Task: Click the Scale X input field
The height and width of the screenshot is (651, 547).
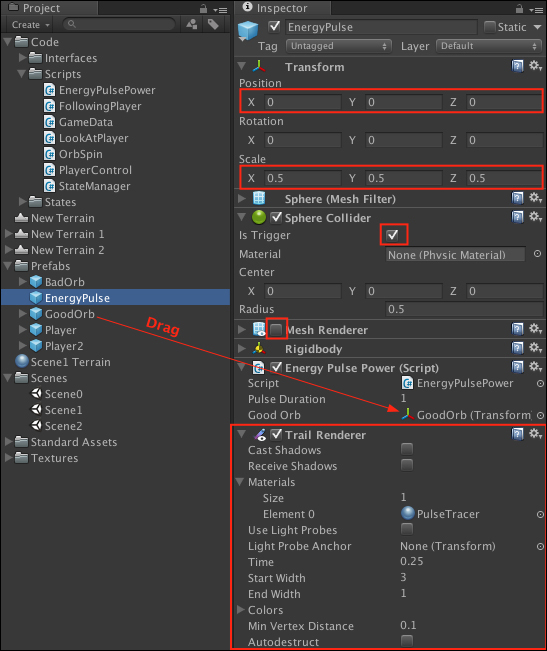Action: [x=303, y=178]
